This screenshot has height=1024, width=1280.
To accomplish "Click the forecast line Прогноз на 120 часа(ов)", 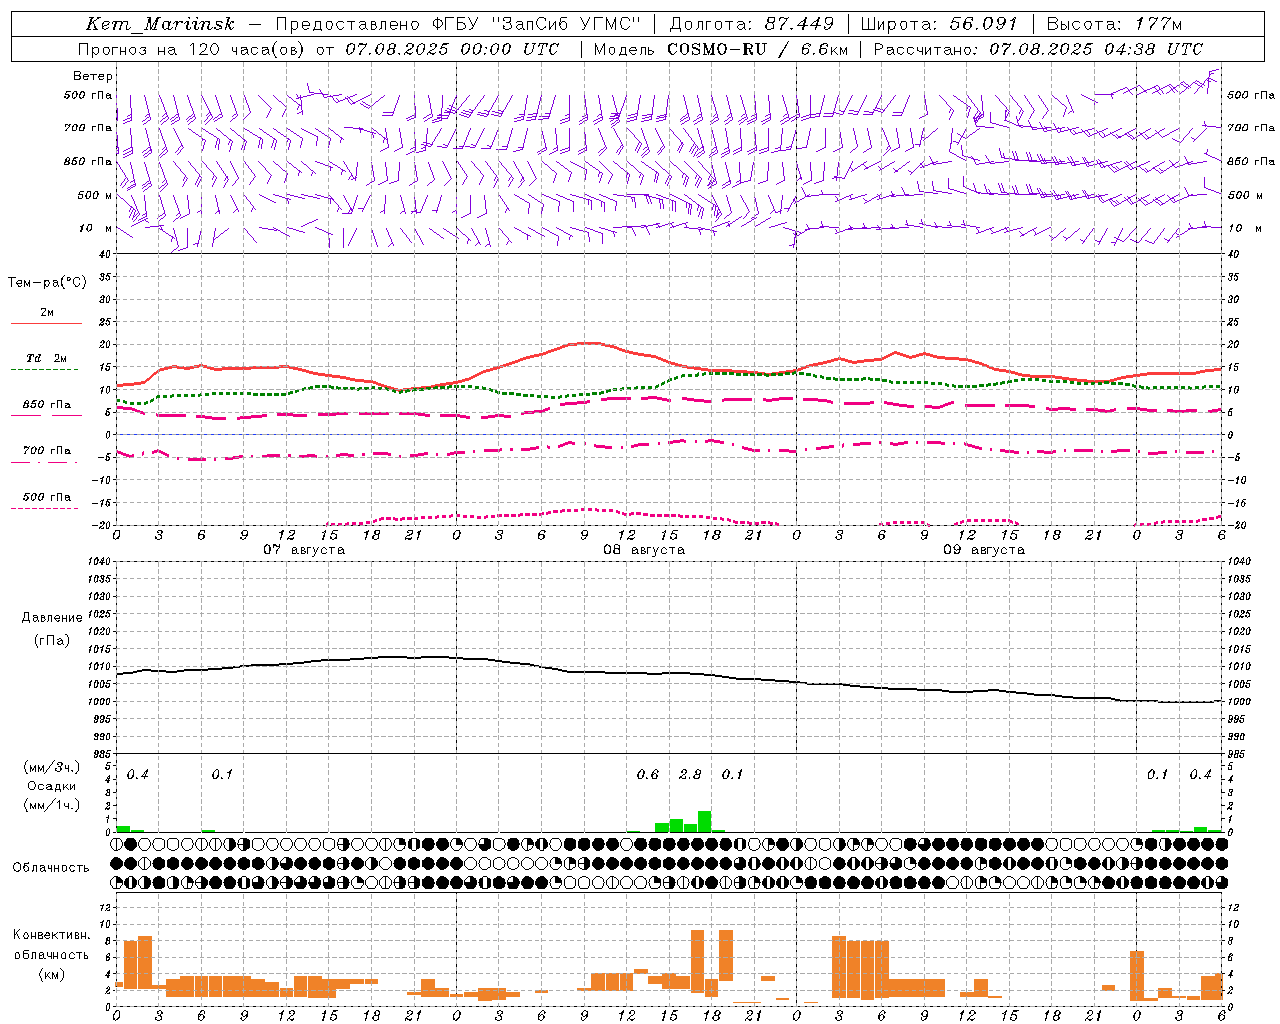I will click(192, 49).
